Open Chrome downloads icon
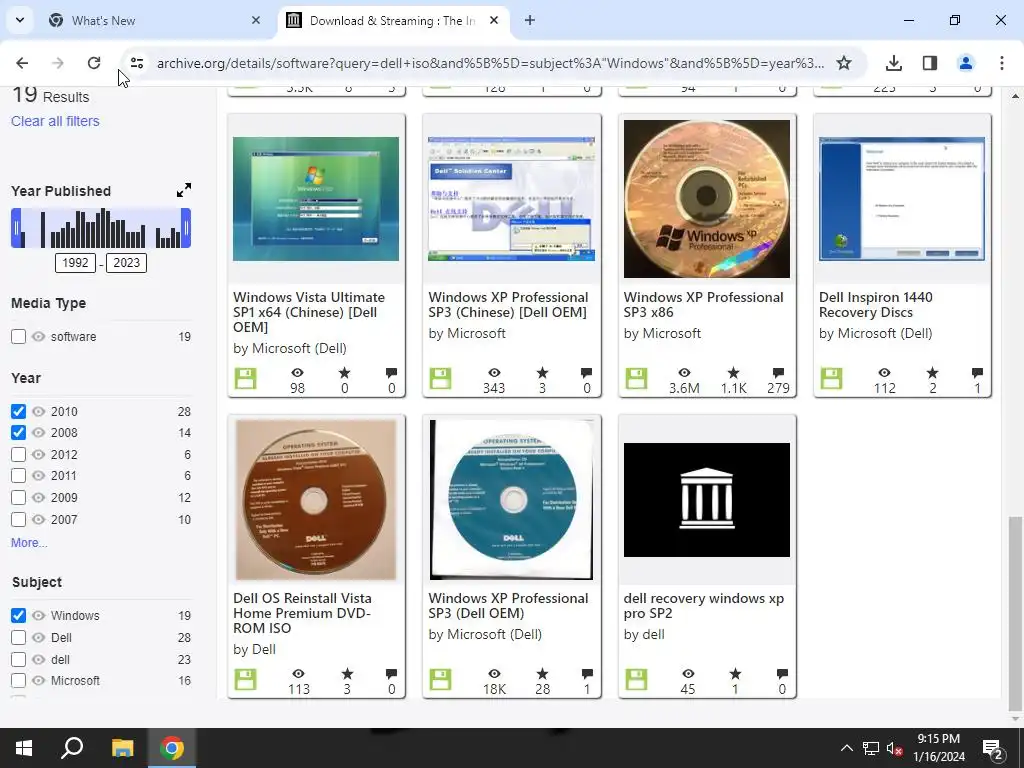Viewport: 1024px width, 768px height. (893, 63)
